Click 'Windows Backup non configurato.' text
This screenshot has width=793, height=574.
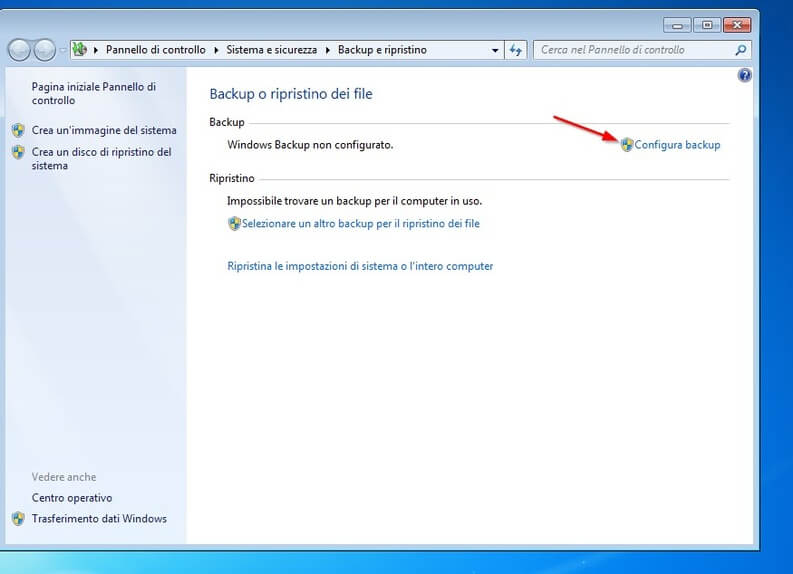(310, 145)
